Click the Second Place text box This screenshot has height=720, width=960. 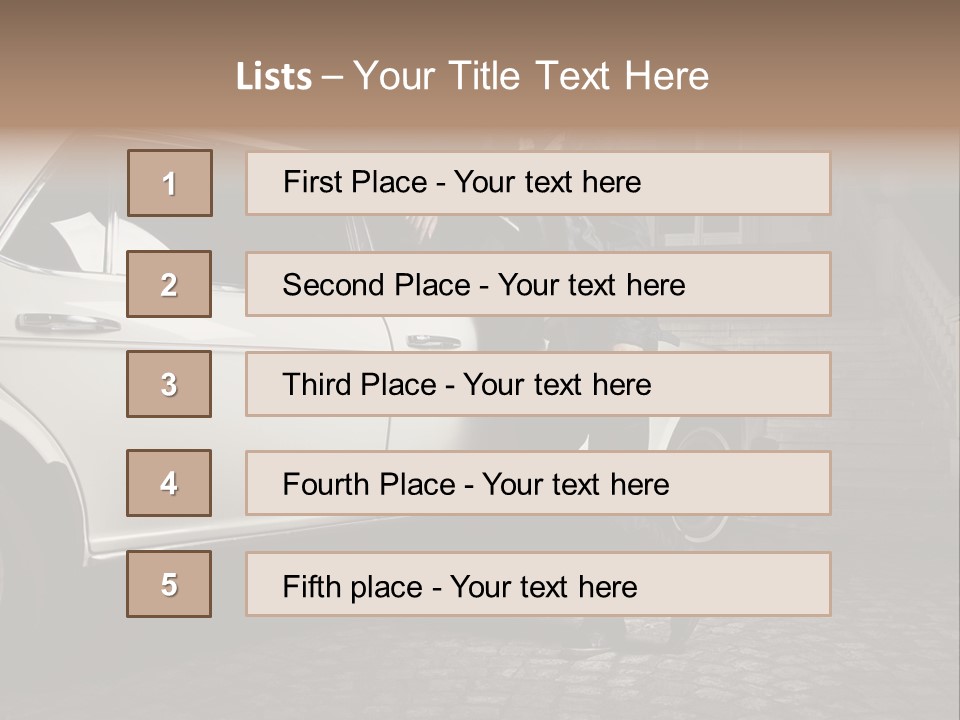click(x=538, y=284)
